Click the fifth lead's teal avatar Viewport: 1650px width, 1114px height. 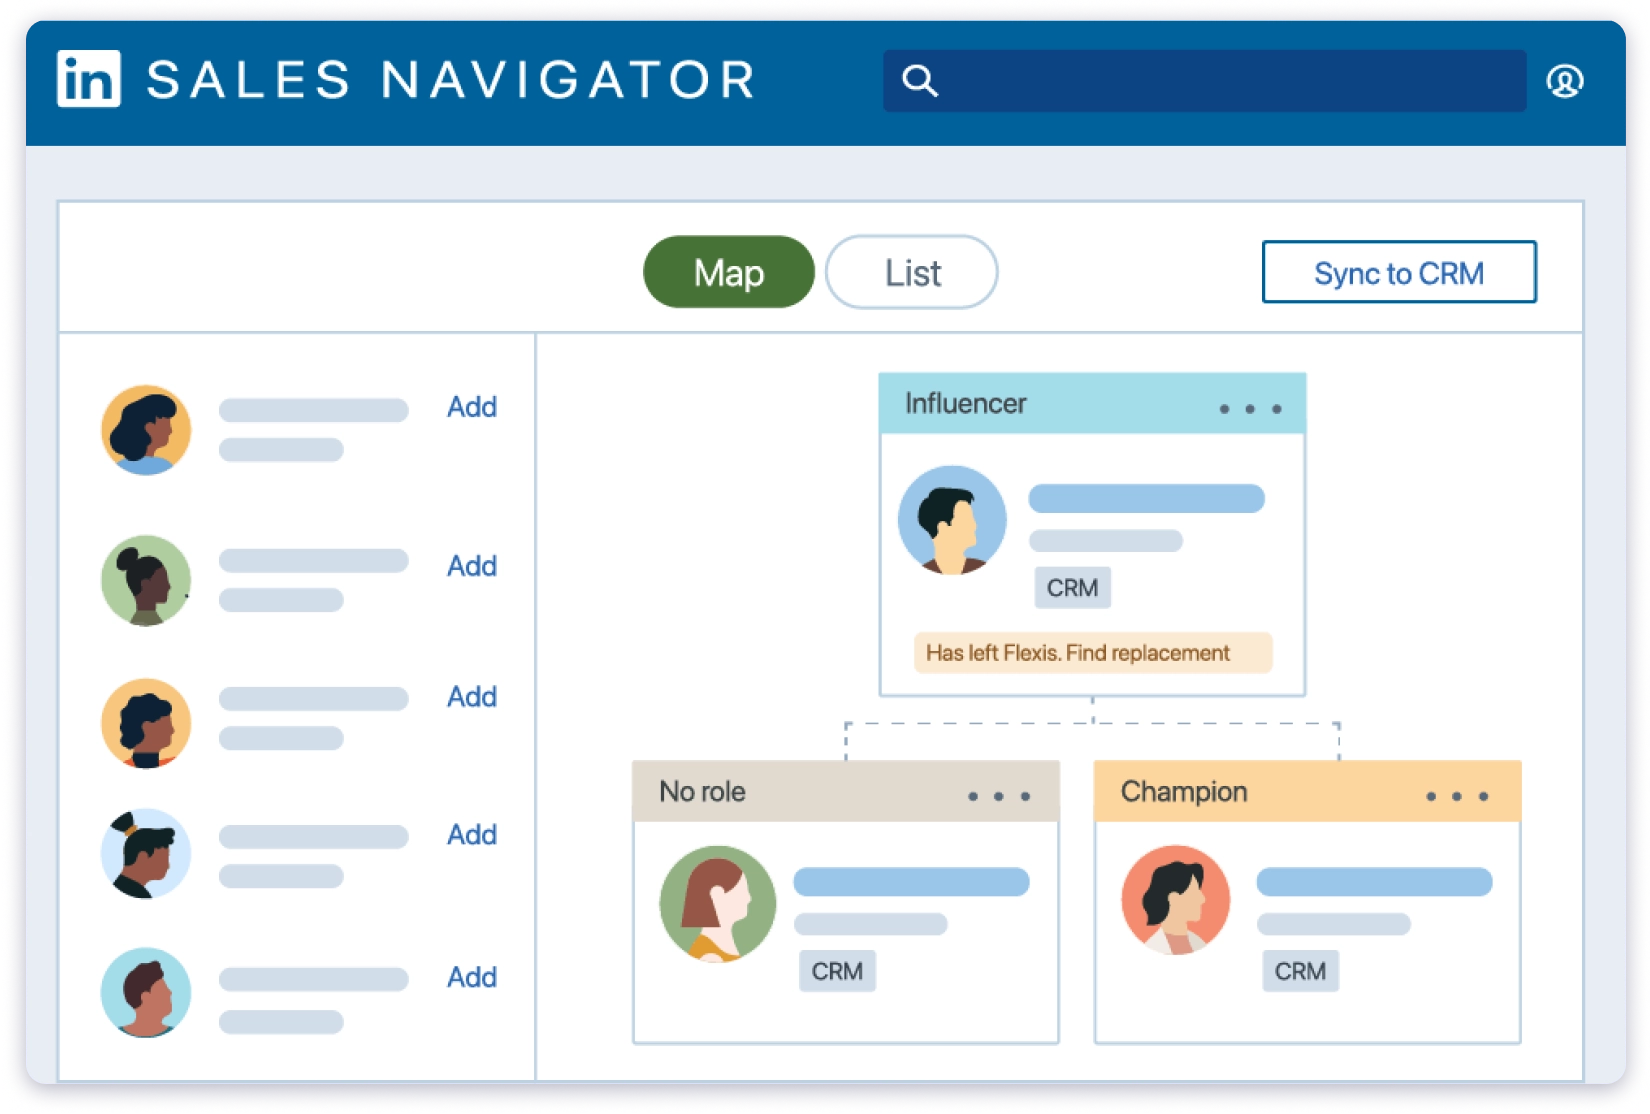coord(146,992)
